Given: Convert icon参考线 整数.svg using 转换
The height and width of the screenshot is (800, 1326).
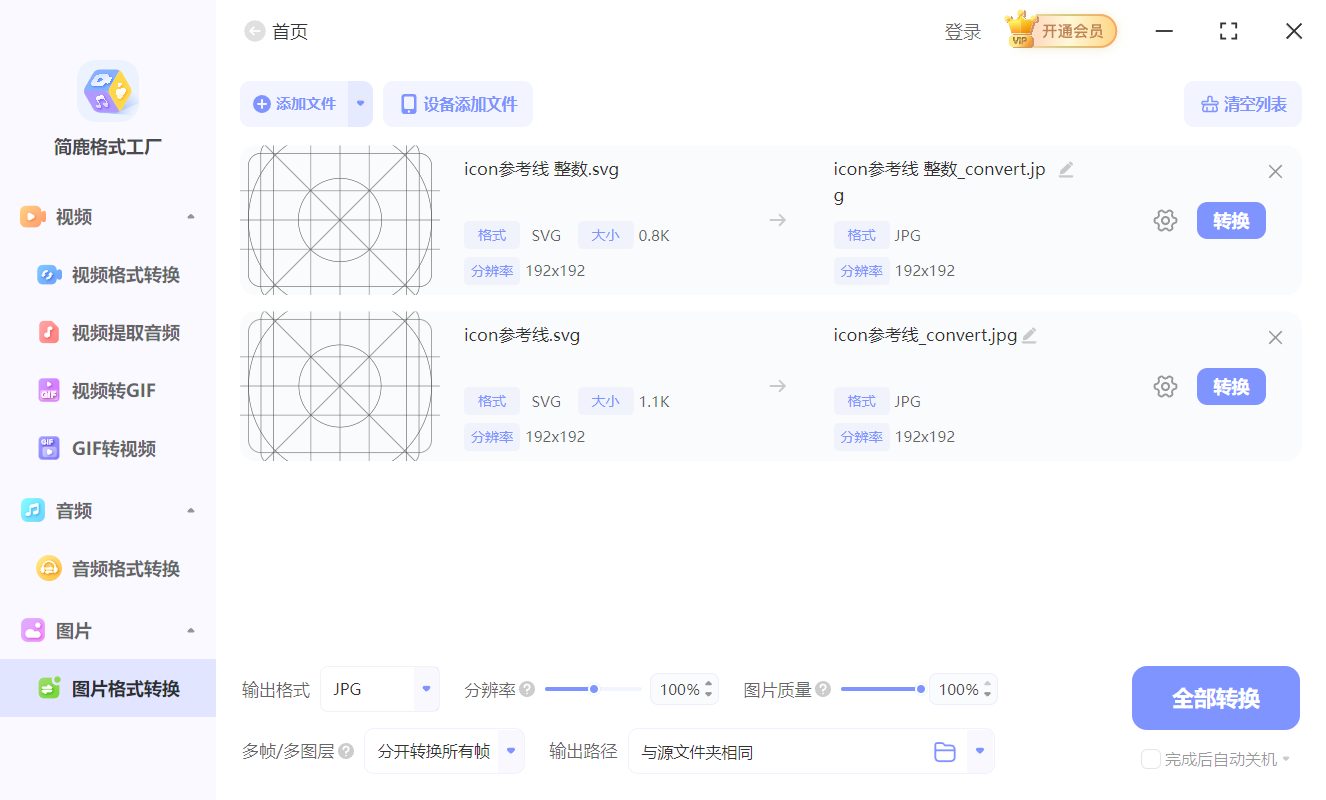Looking at the screenshot, I should pos(1231,221).
